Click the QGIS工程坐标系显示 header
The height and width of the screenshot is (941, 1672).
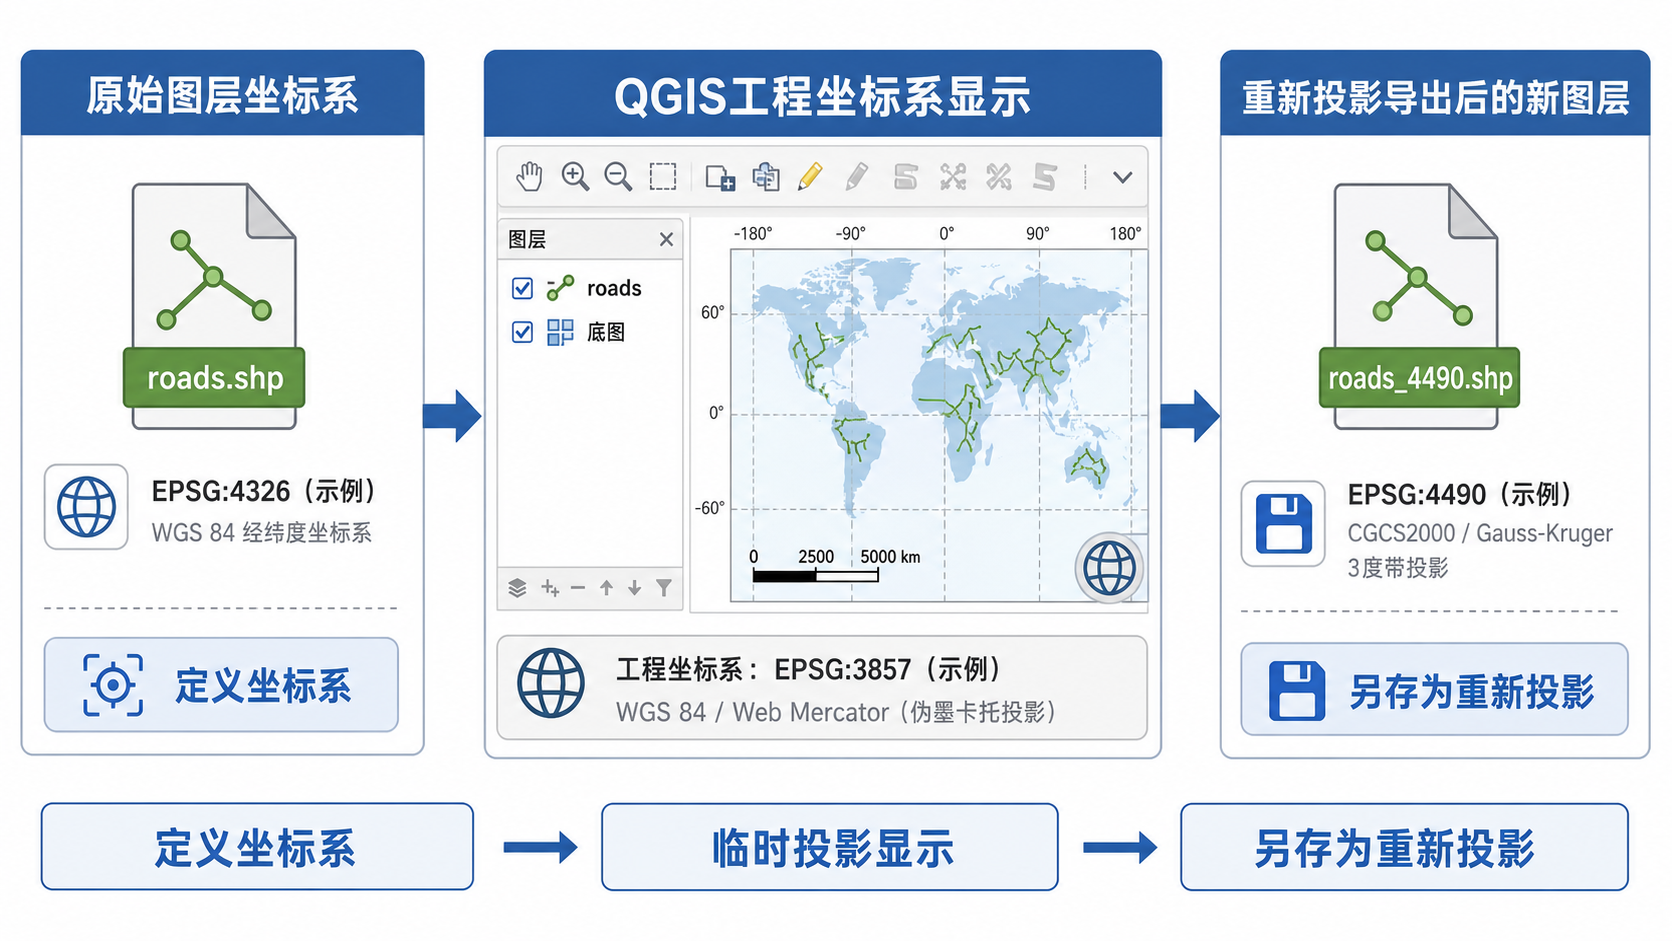822,95
